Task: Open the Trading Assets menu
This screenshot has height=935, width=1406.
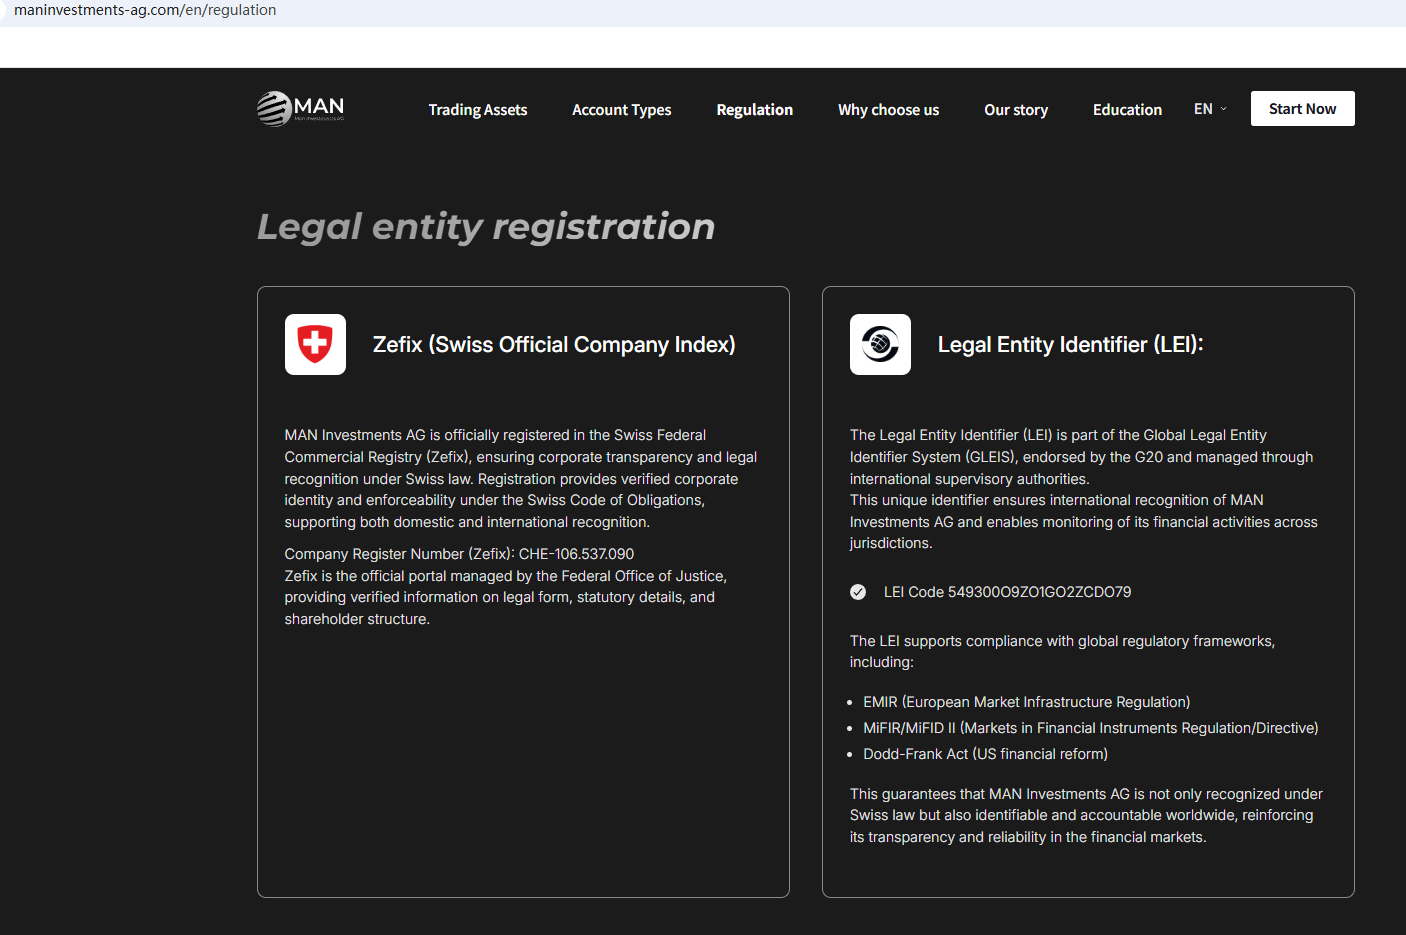Action: point(477,110)
